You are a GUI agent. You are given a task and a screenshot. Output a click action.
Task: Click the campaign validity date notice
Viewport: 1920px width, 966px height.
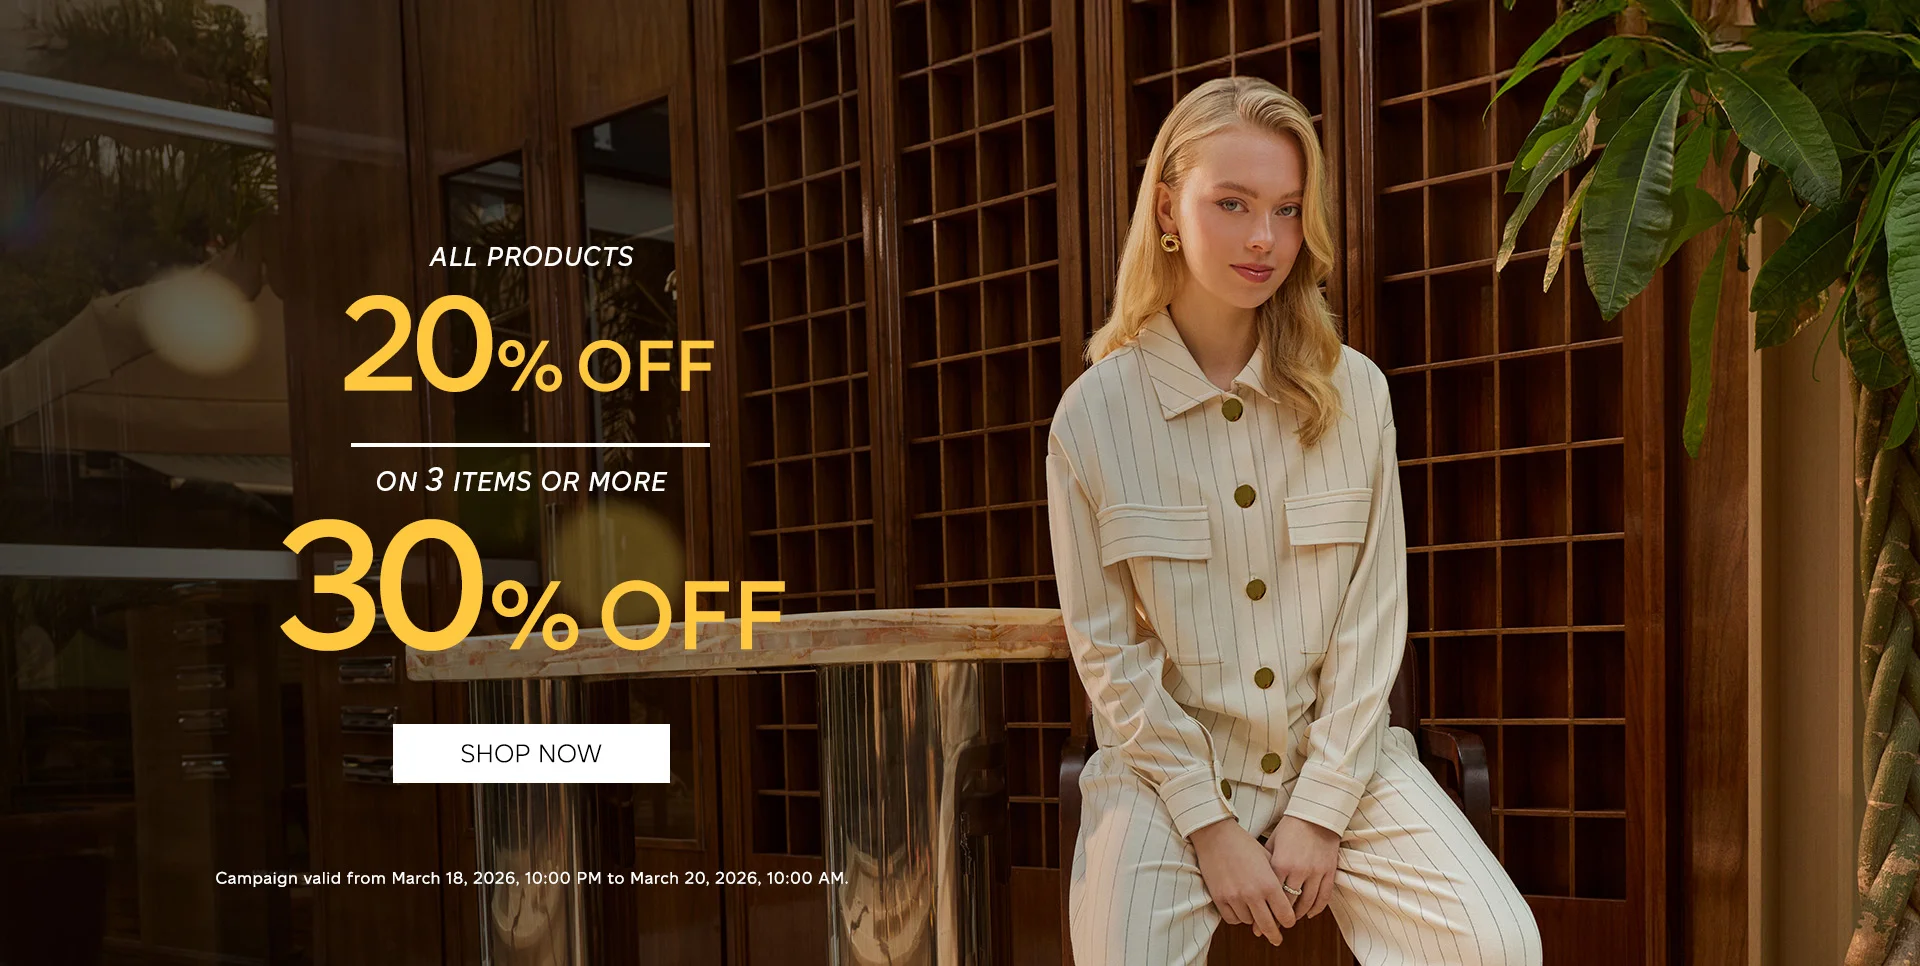pyautogui.click(x=531, y=878)
